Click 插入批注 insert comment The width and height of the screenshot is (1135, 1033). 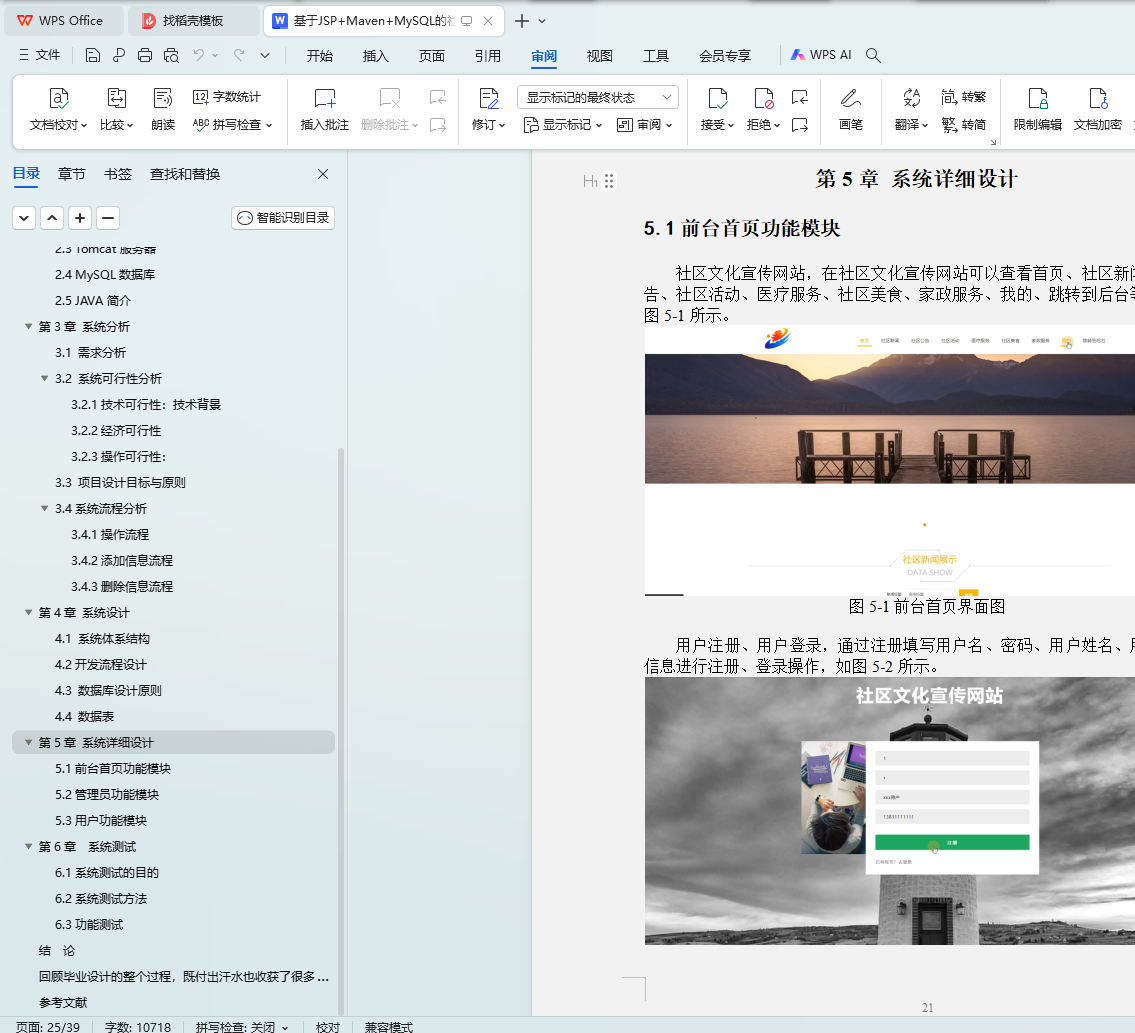point(324,109)
